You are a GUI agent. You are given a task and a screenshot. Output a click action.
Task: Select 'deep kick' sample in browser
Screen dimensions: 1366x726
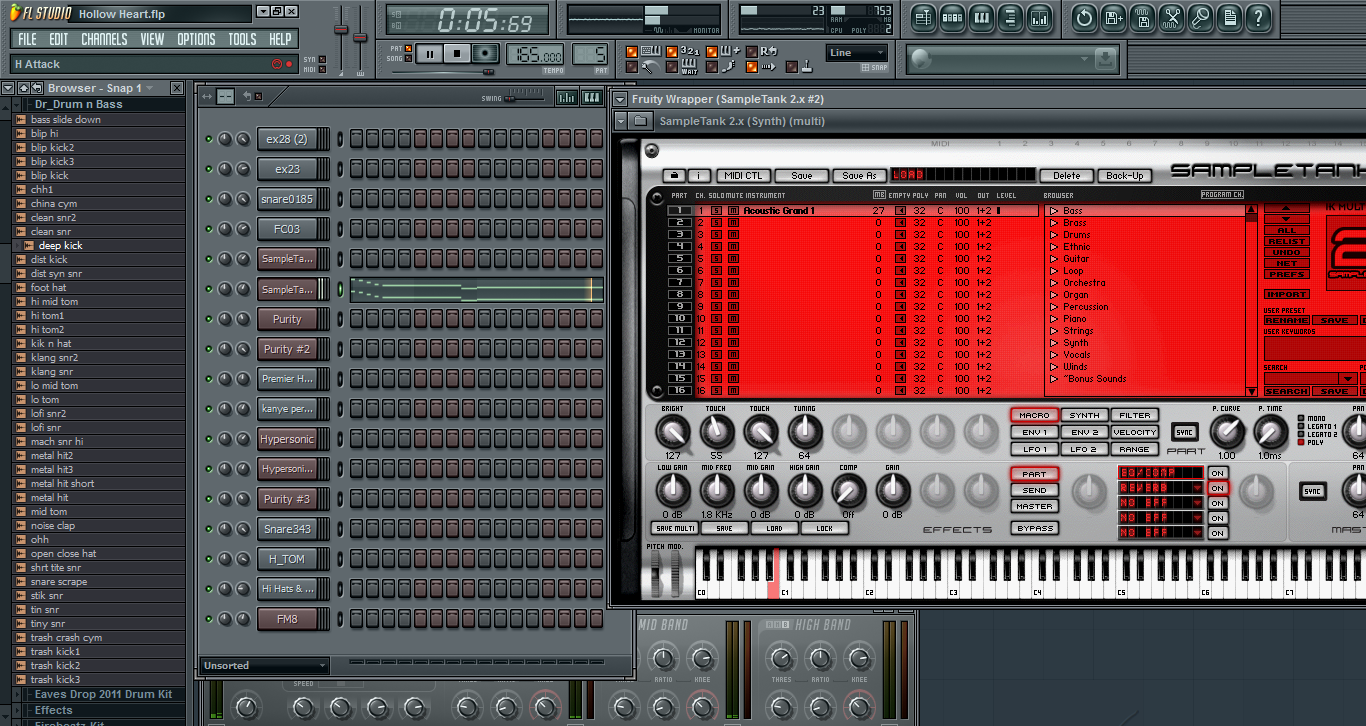60,245
